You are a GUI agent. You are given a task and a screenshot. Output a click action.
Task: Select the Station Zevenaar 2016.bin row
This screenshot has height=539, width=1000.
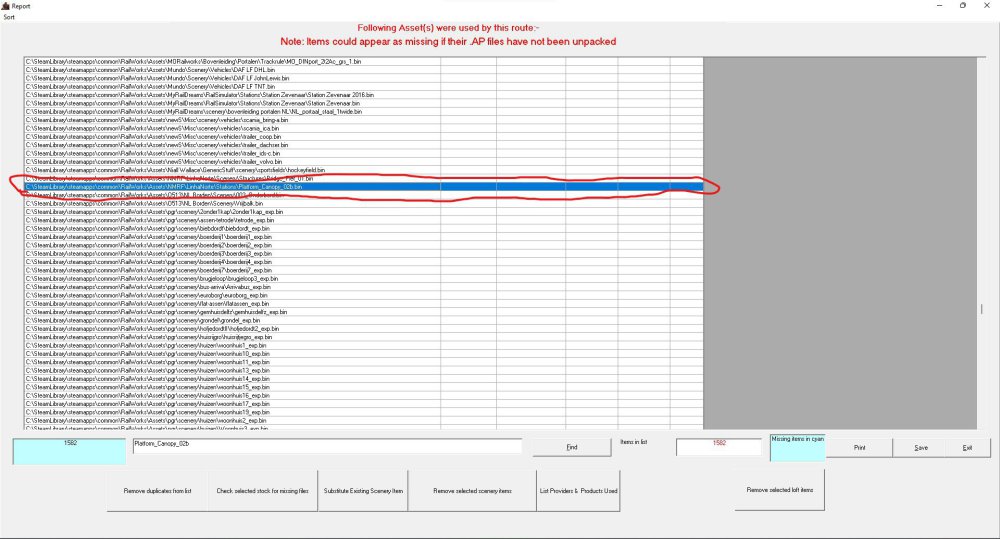coord(200,94)
